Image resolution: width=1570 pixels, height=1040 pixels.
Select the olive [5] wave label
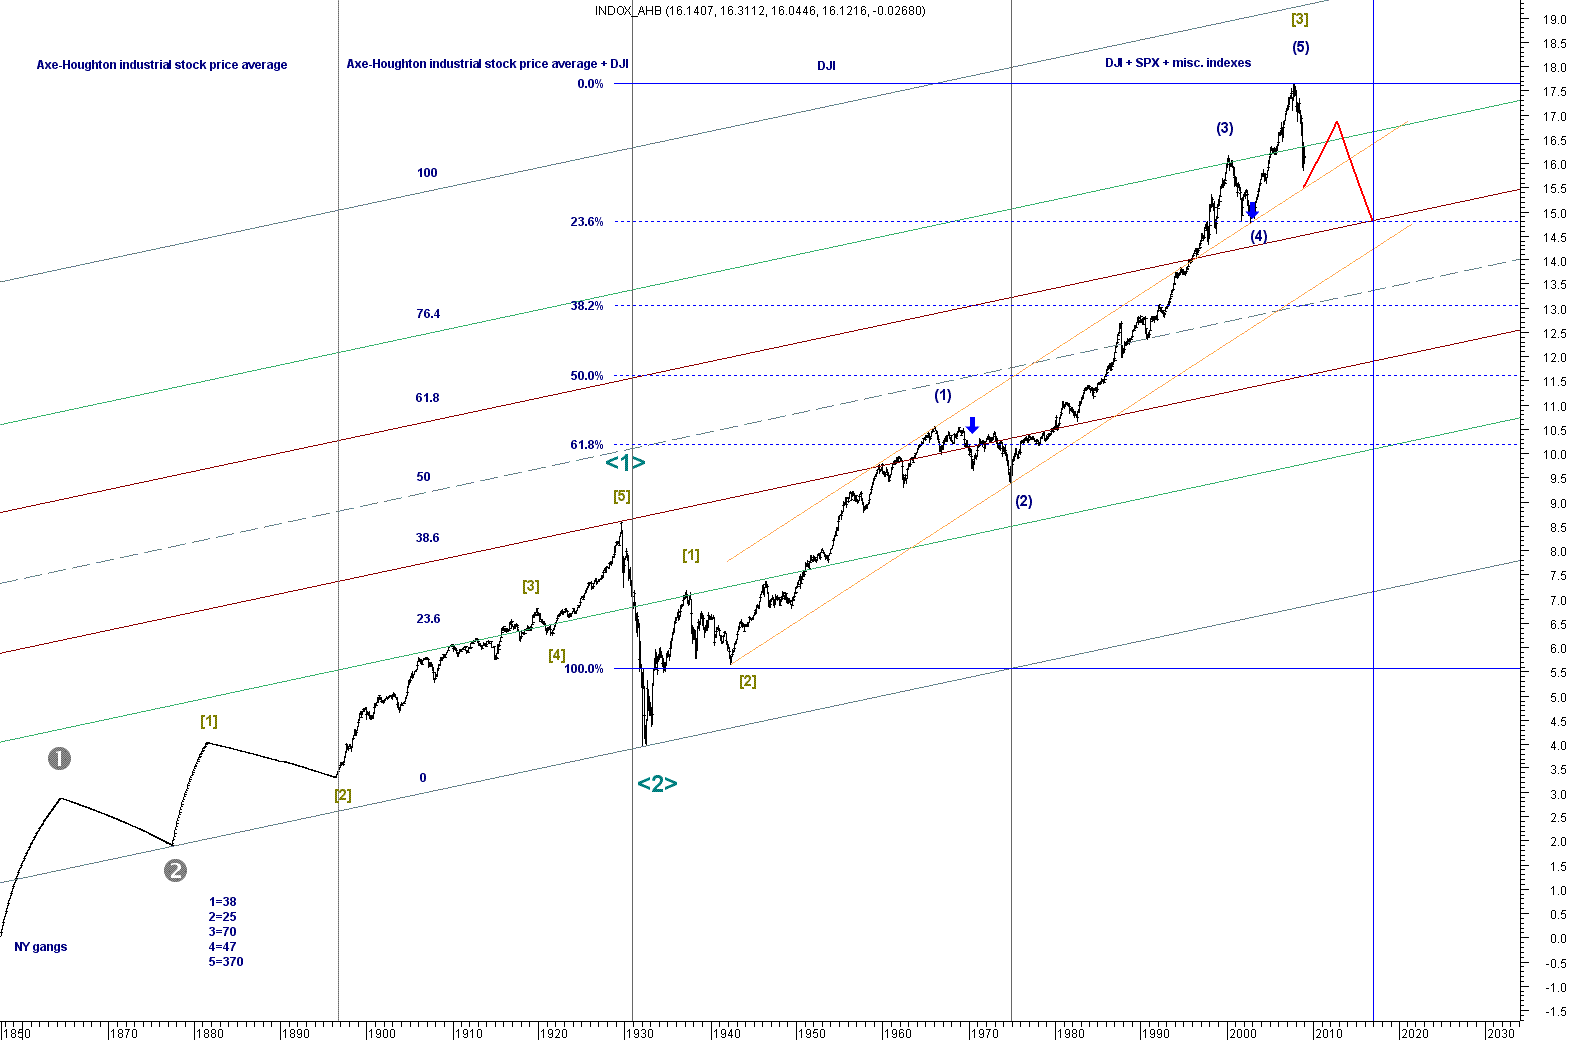coord(622,496)
